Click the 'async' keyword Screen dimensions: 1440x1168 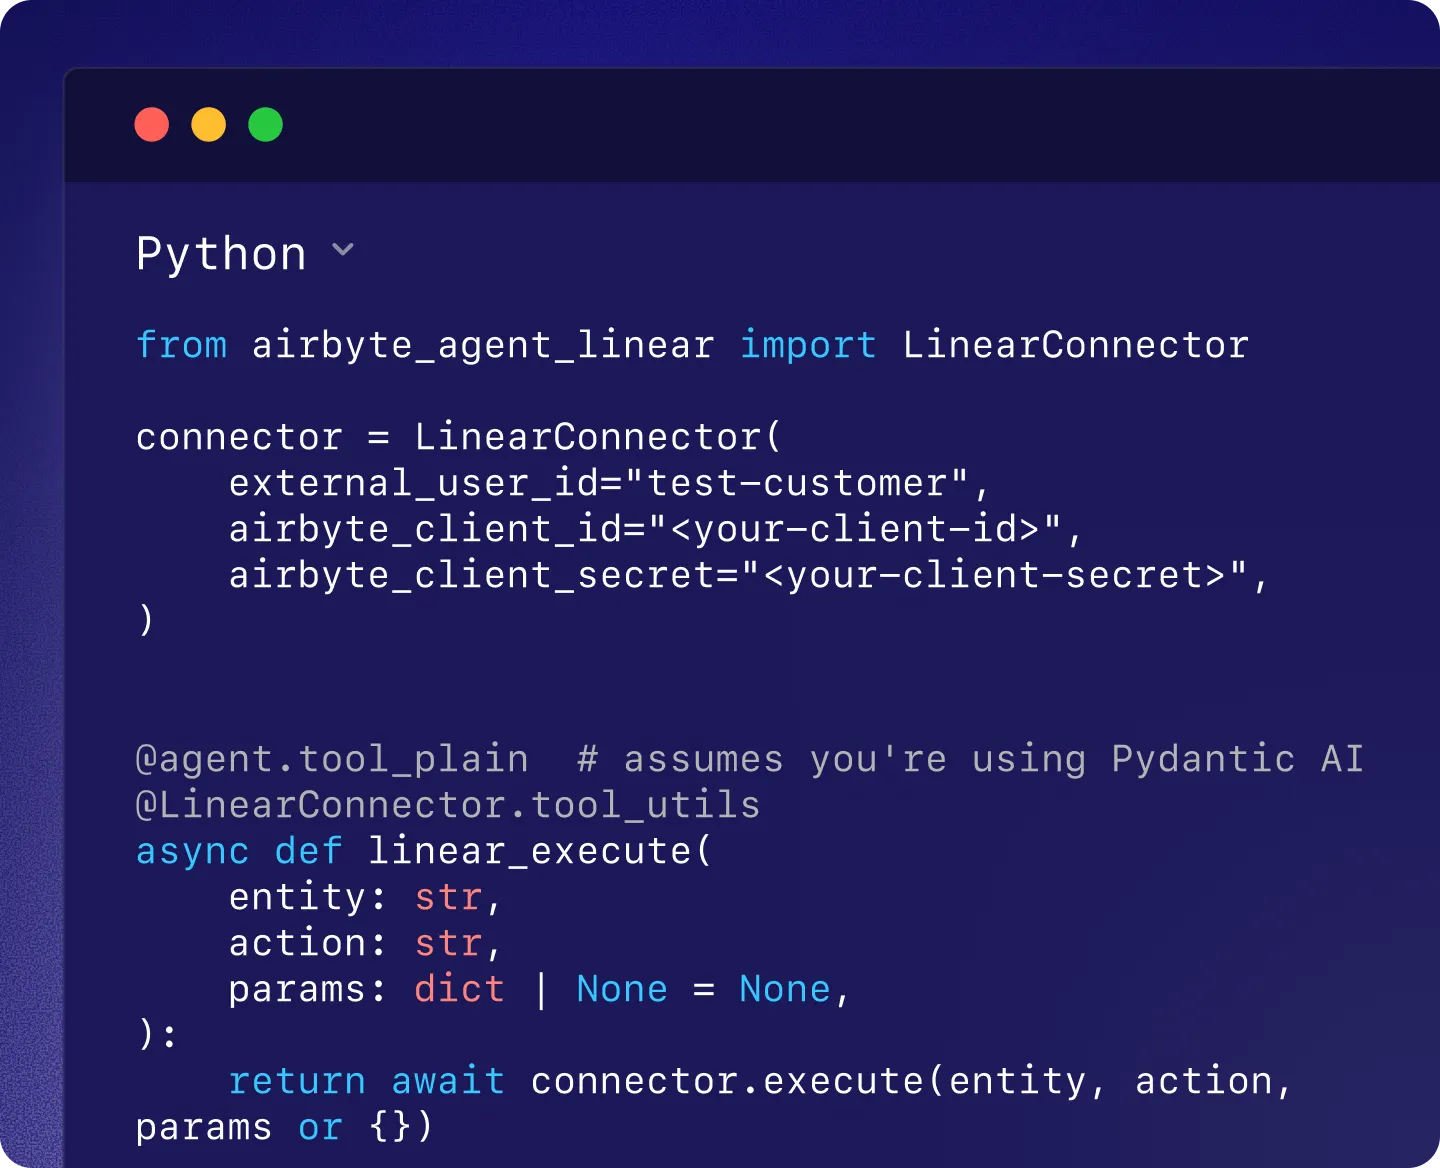(x=192, y=851)
